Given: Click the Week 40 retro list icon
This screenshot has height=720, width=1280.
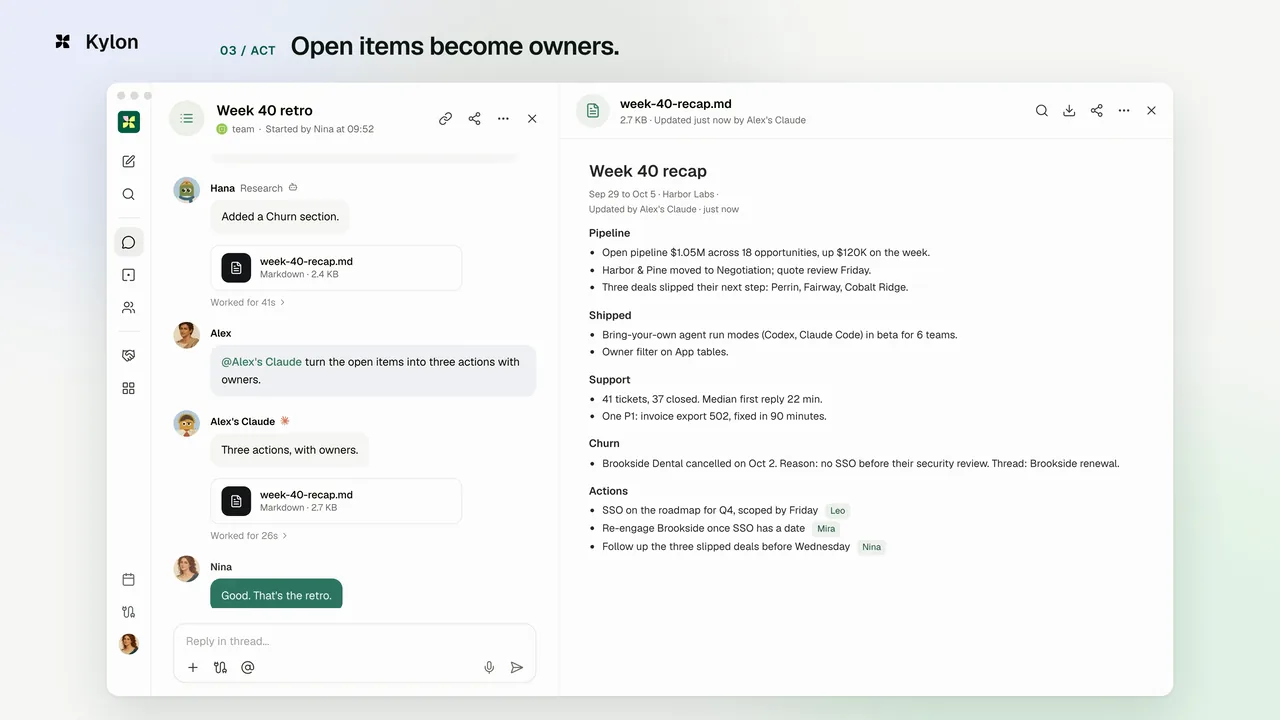Looking at the screenshot, I should [186, 118].
